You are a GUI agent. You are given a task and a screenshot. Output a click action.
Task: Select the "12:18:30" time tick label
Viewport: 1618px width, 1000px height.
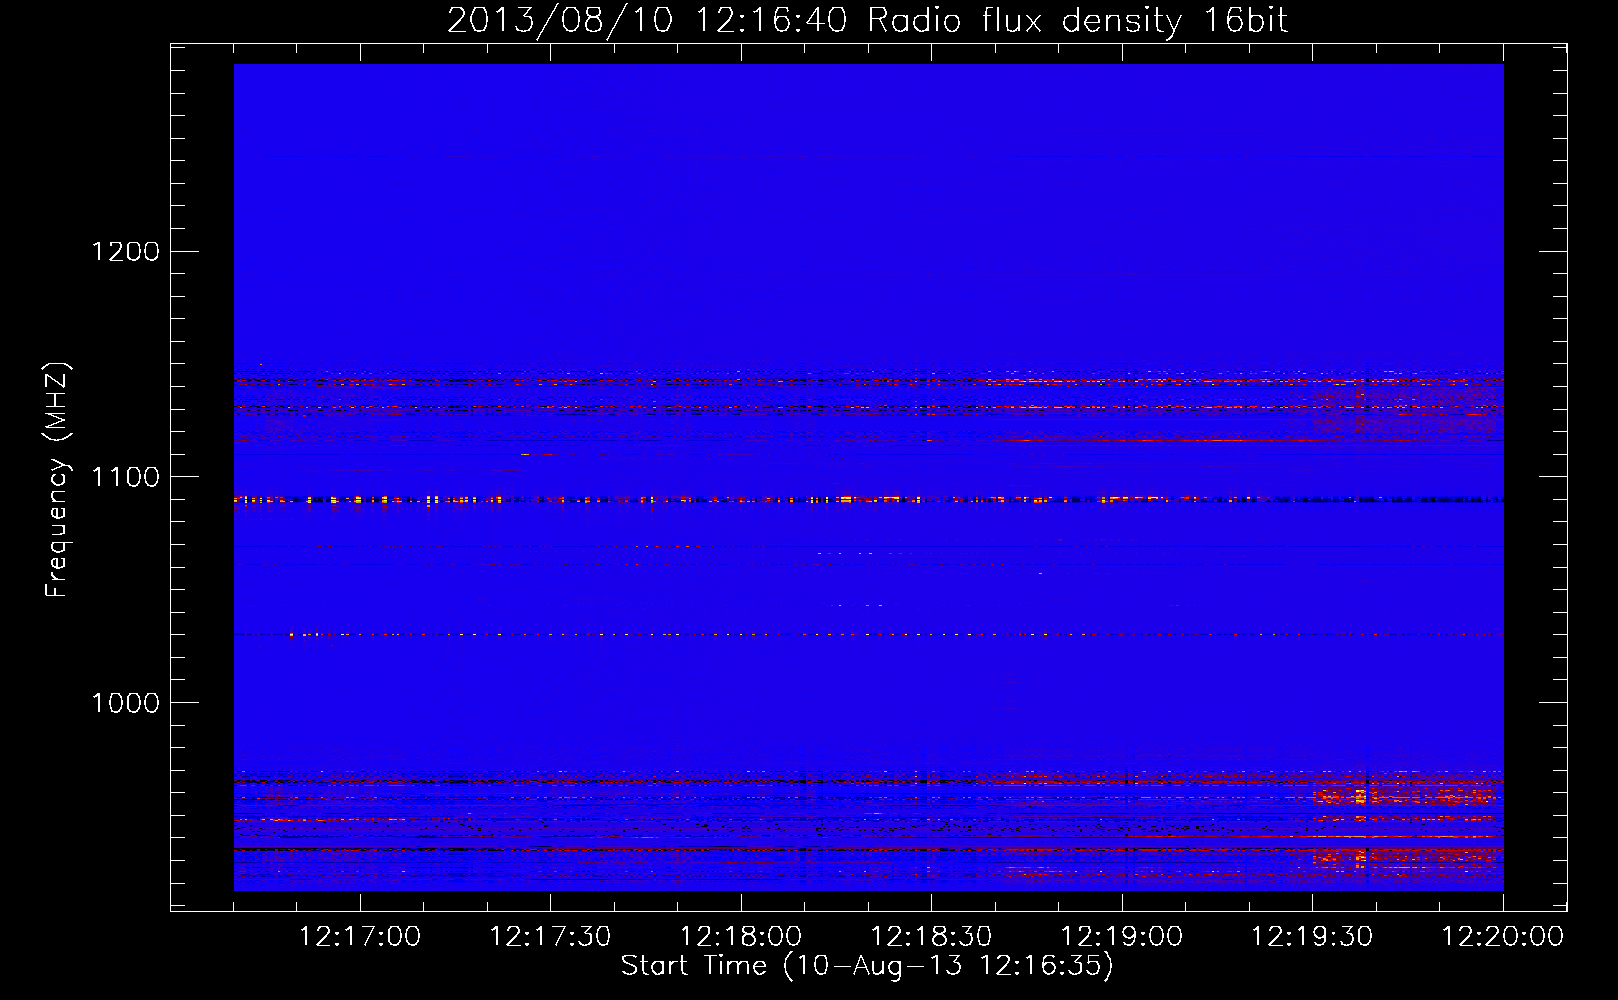pos(932,937)
